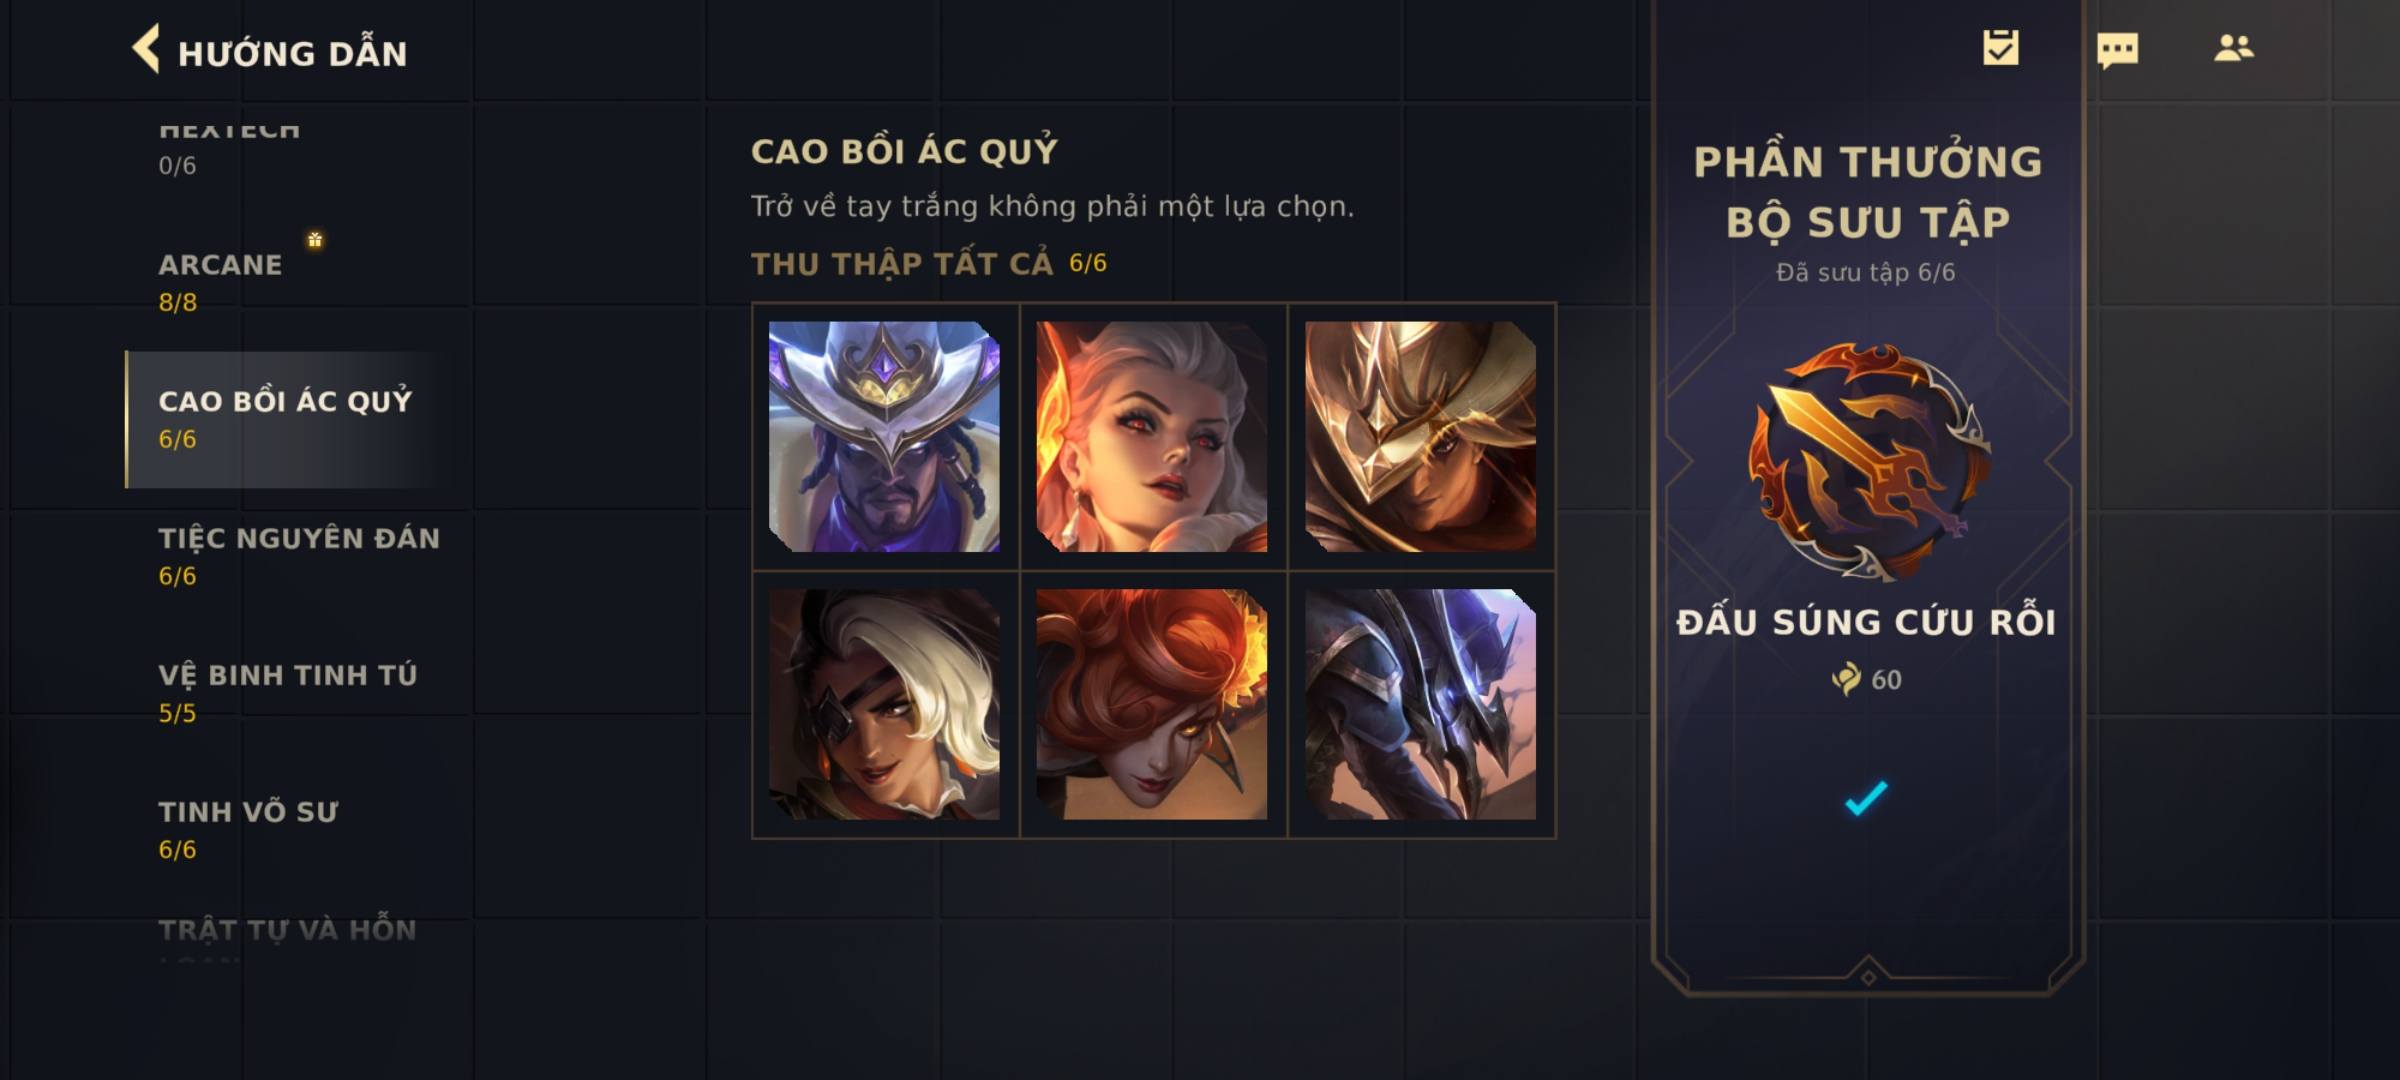The width and height of the screenshot is (2400, 1080).
Task: Open the friends list icon
Action: (2233, 48)
